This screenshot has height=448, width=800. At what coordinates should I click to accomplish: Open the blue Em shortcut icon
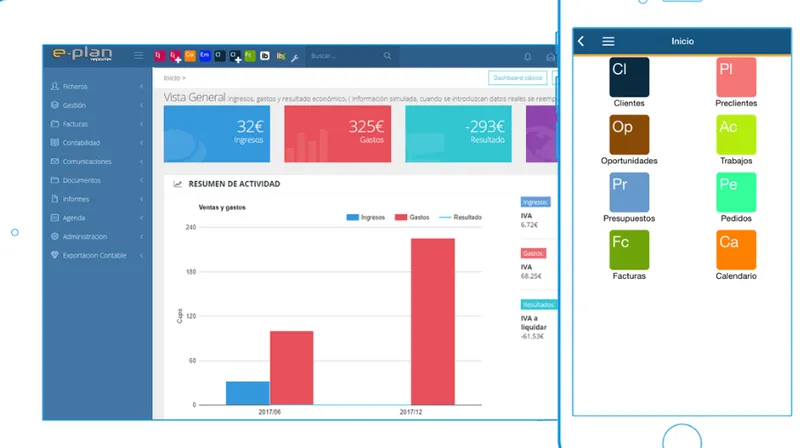[x=205, y=56]
